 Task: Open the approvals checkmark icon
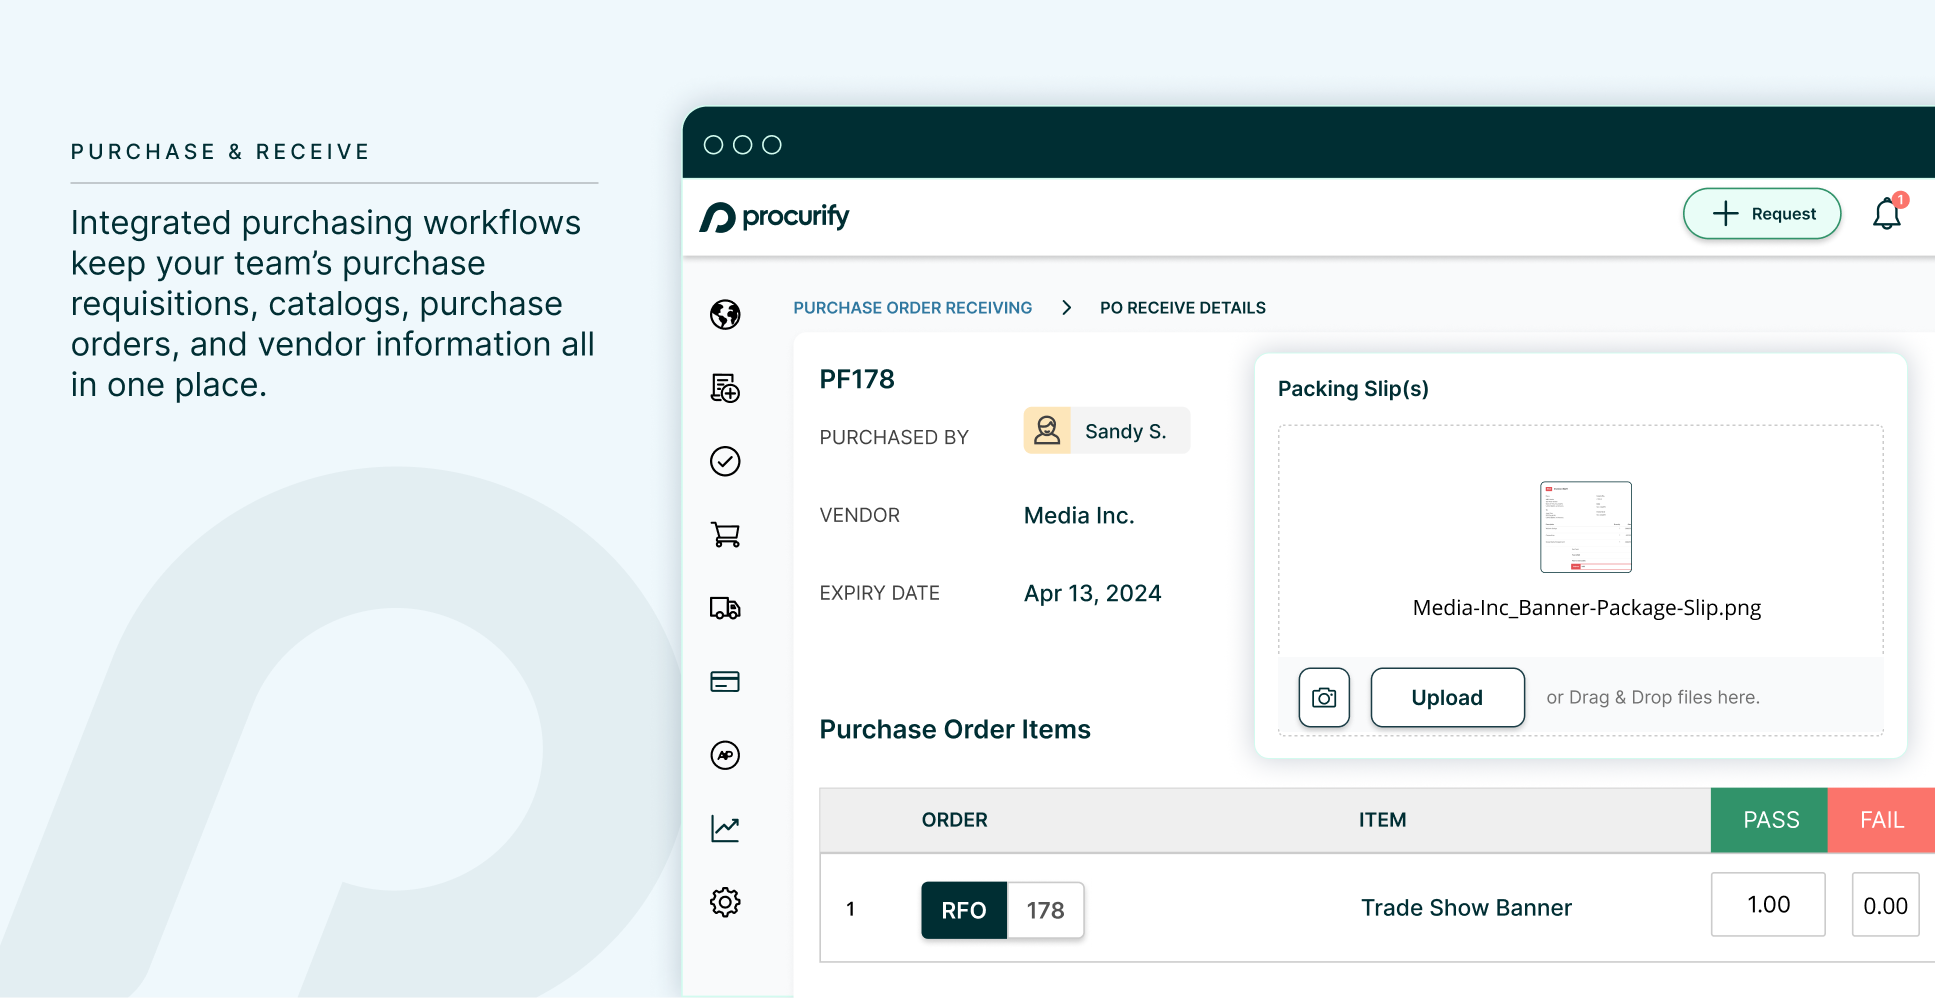pyautogui.click(x=725, y=461)
